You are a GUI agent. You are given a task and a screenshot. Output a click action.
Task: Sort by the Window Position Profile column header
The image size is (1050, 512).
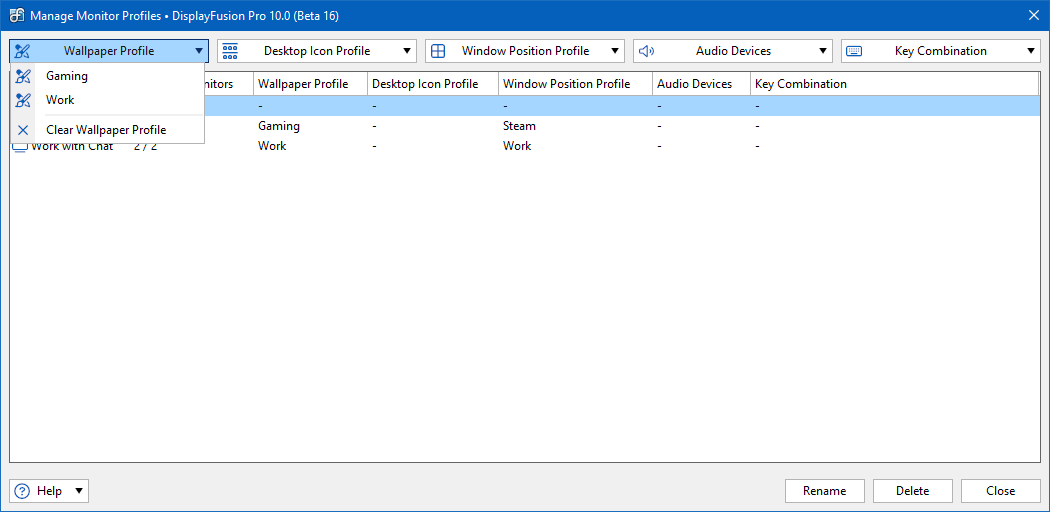click(x=575, y=84)
